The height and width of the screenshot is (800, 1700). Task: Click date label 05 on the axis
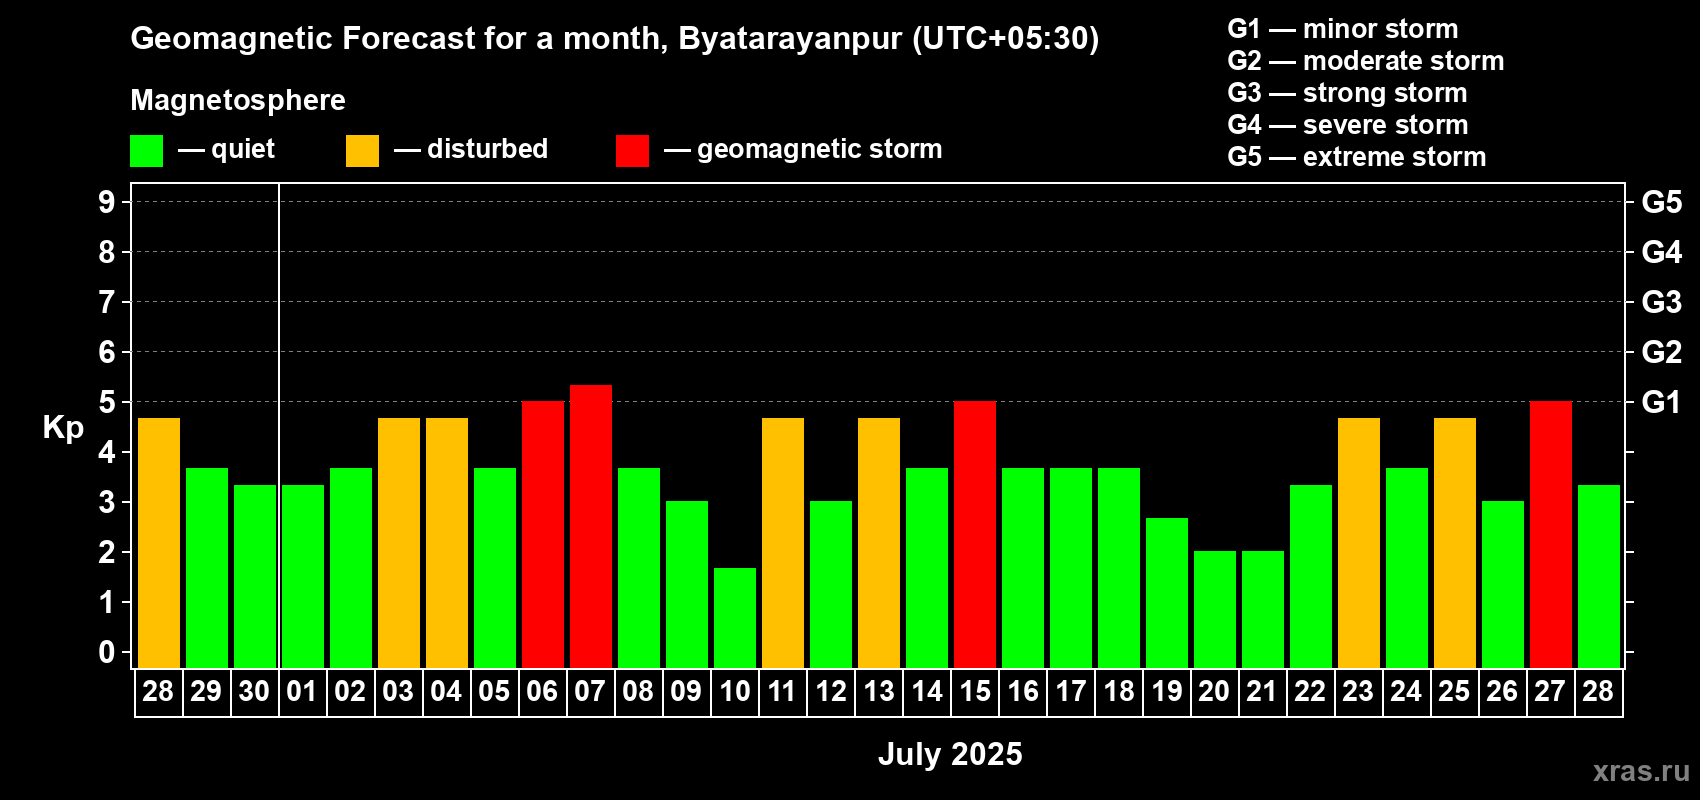[494, 692]
